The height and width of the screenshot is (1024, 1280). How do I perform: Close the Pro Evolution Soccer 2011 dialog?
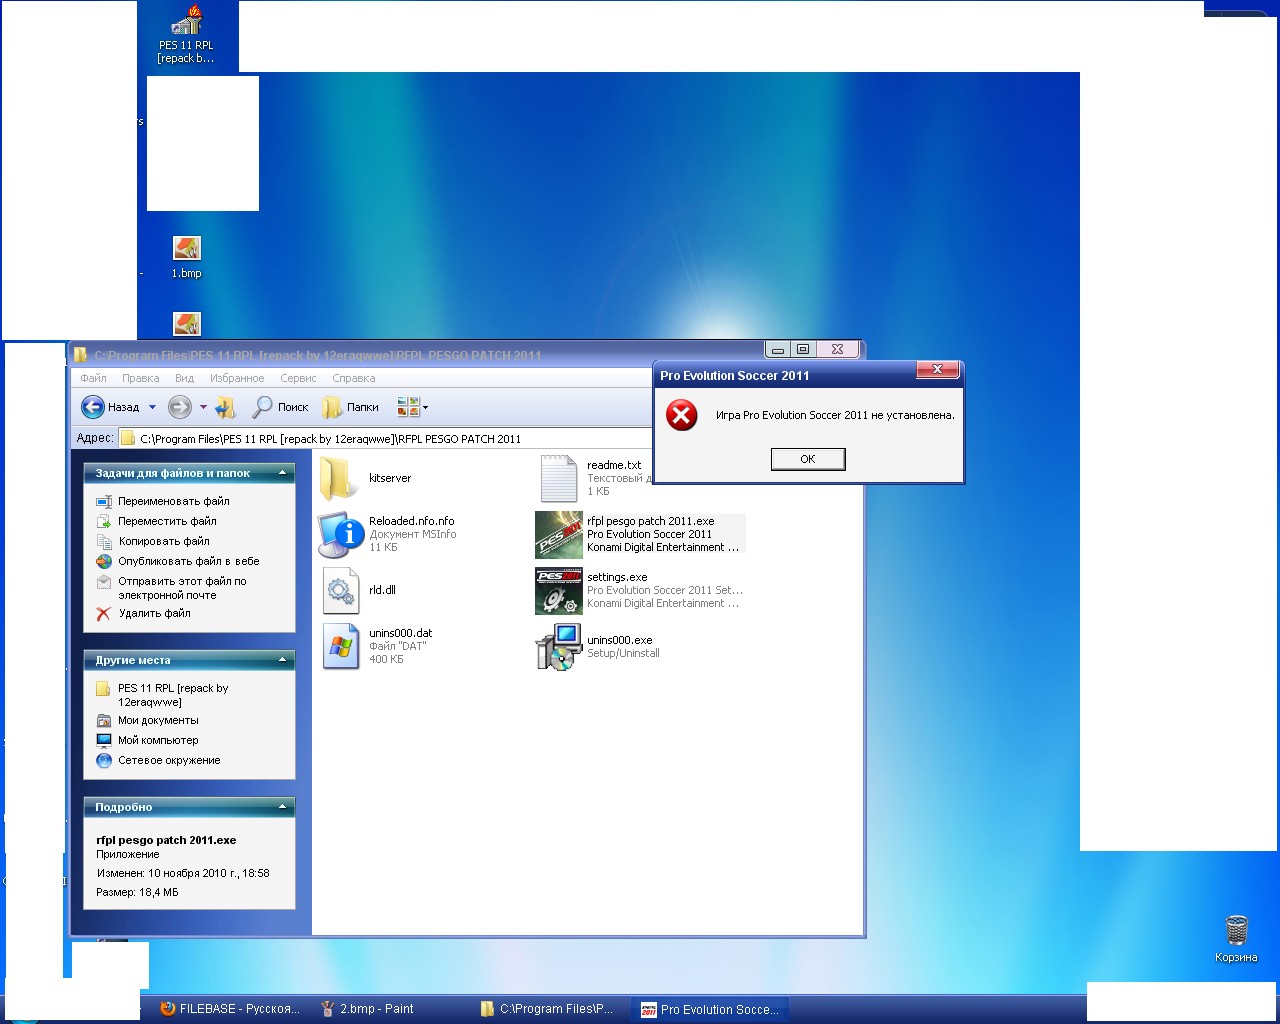tap(937, 370)
